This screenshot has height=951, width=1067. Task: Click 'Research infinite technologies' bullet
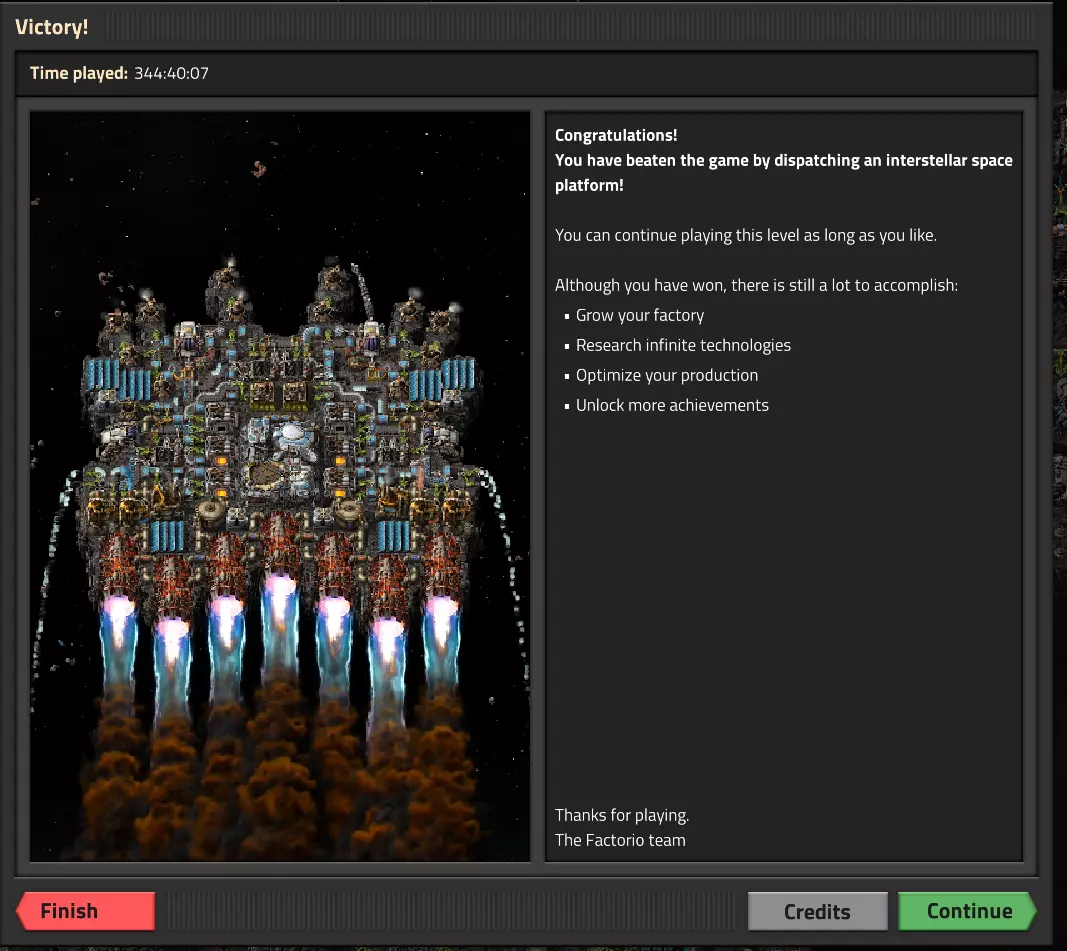[x=683, y=346]
